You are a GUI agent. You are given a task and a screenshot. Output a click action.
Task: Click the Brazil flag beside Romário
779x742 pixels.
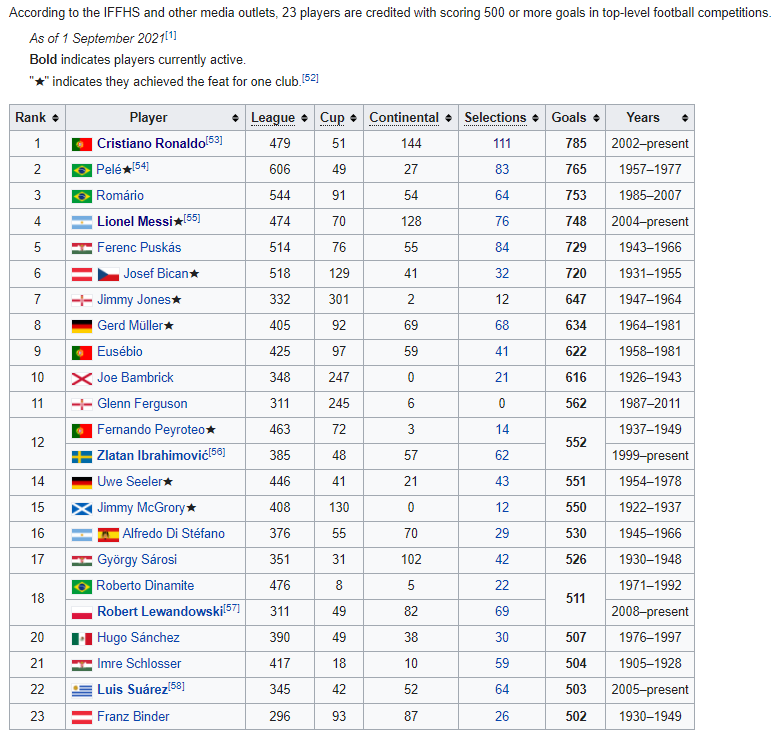[x=81, y=196]
